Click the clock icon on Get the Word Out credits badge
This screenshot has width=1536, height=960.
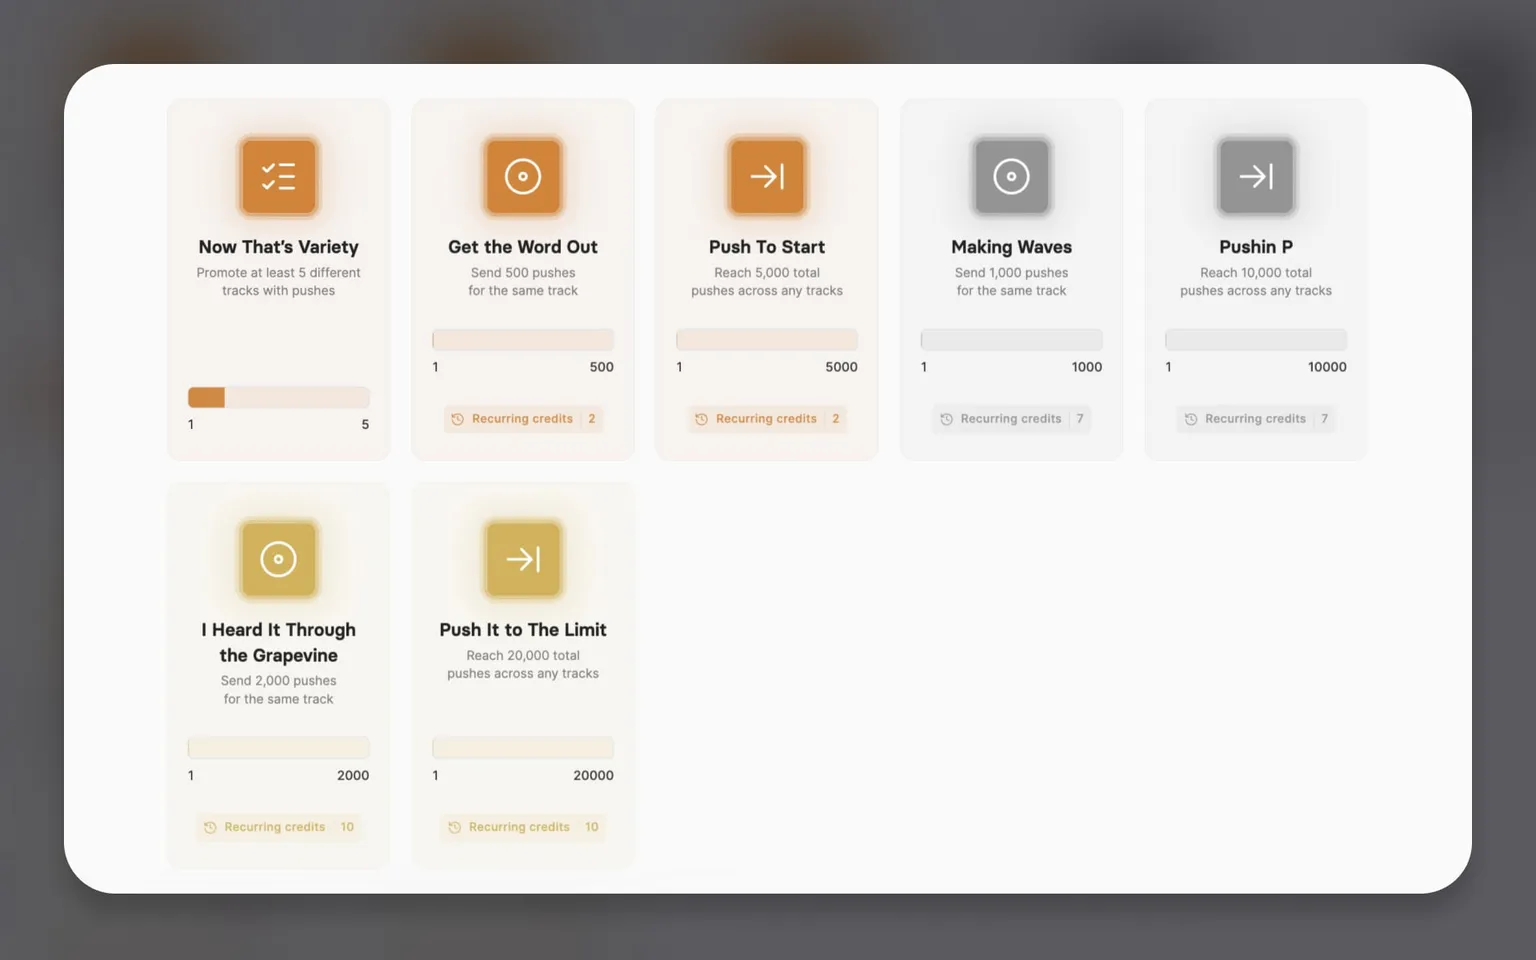coord(458,419)
